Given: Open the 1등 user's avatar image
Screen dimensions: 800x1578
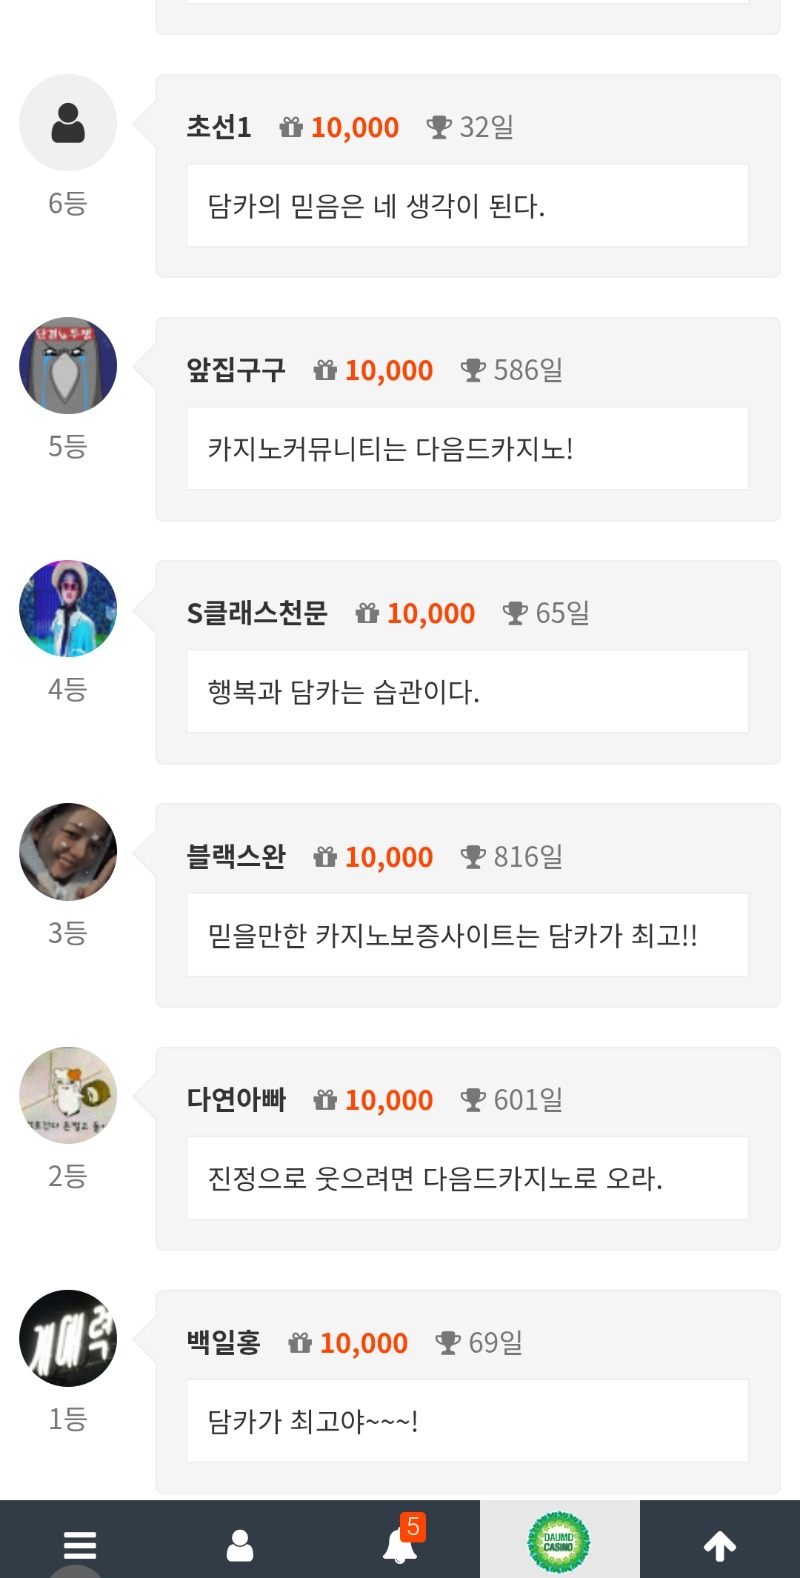Looking at the screenshot, I should [x=68, y=1338].
